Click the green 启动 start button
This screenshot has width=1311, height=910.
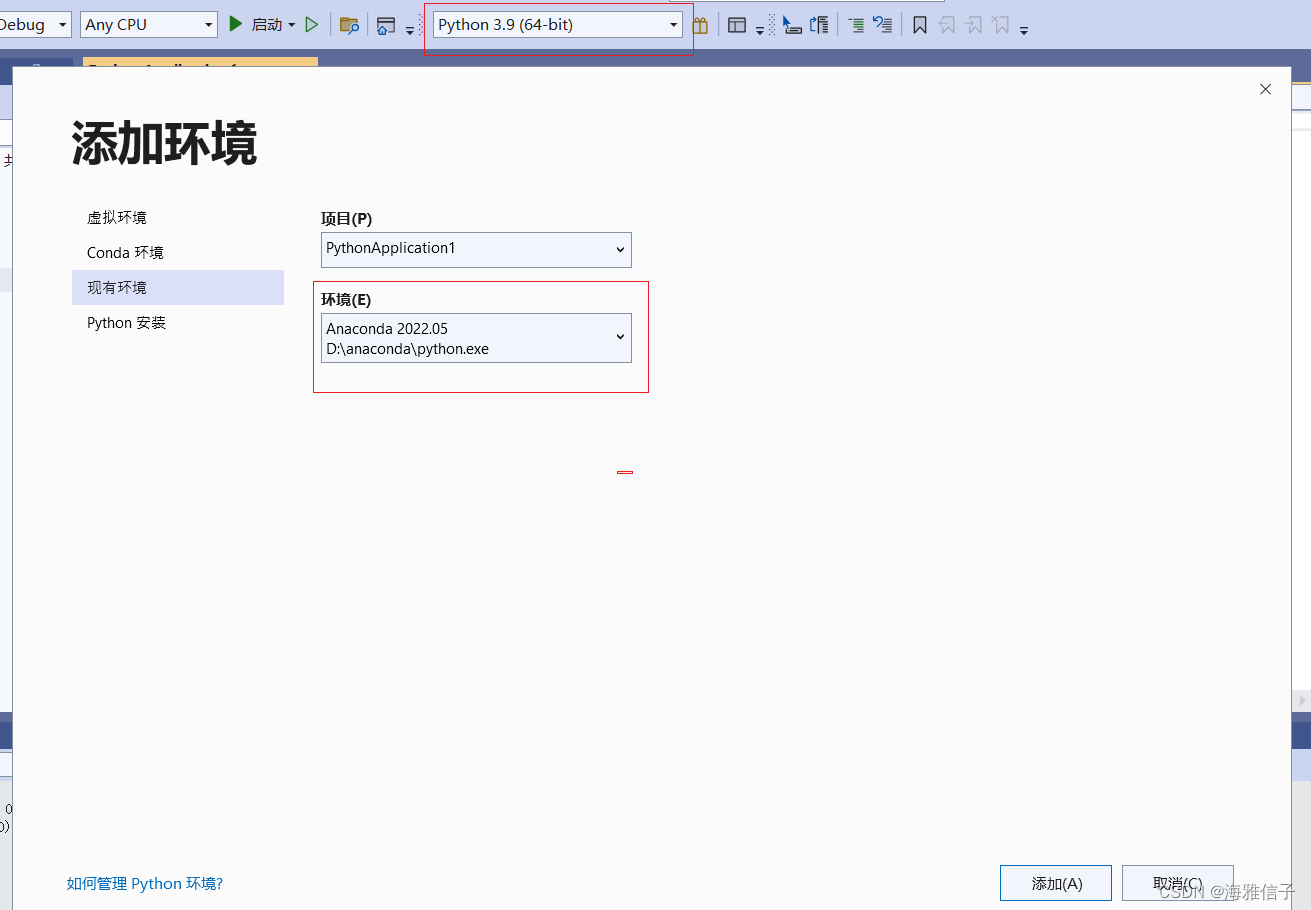(256, 25)
